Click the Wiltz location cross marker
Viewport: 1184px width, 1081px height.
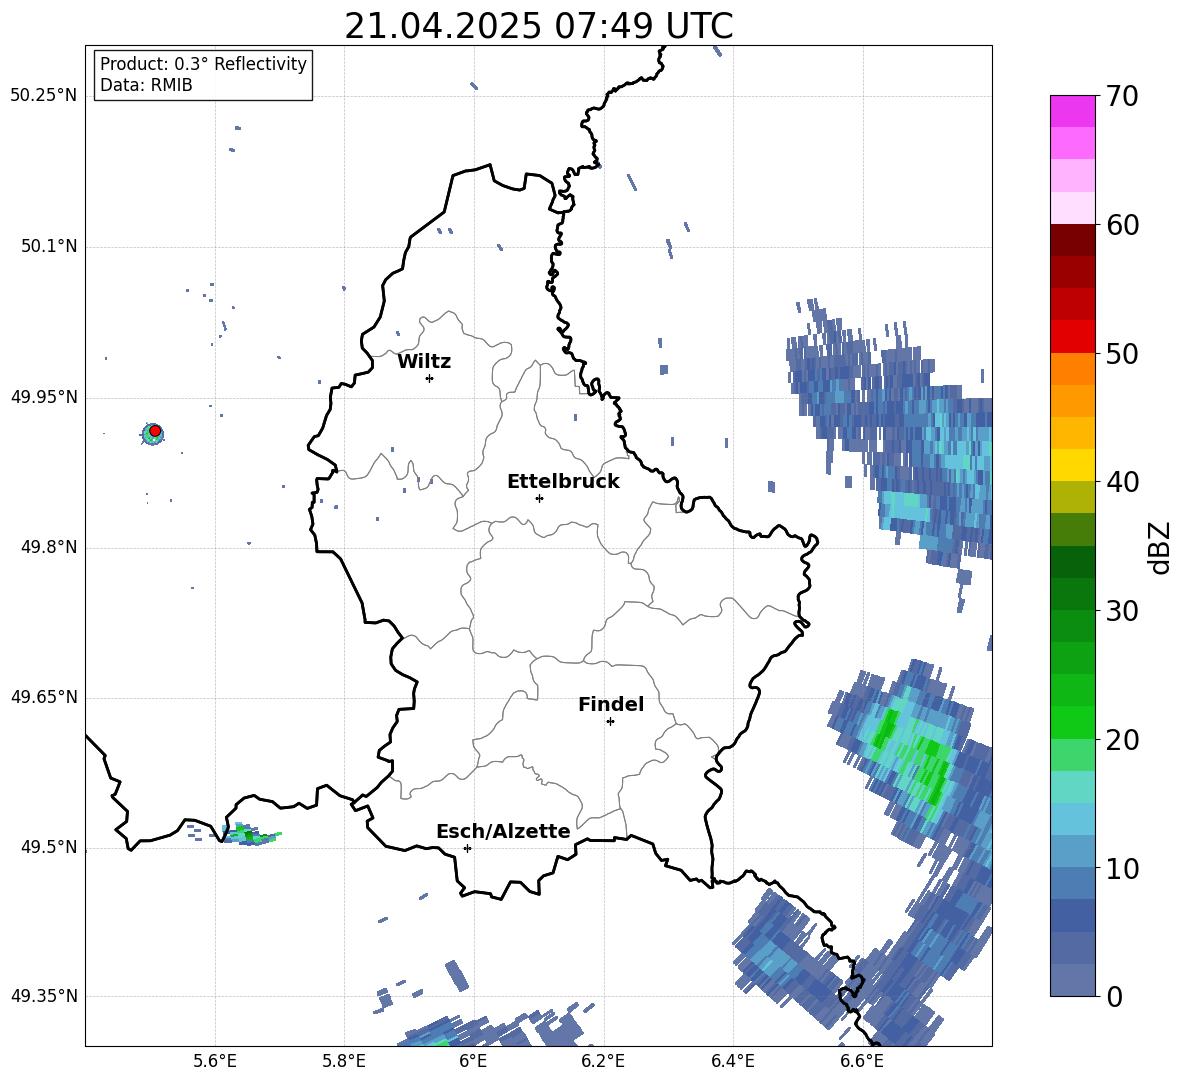[430, 378]
